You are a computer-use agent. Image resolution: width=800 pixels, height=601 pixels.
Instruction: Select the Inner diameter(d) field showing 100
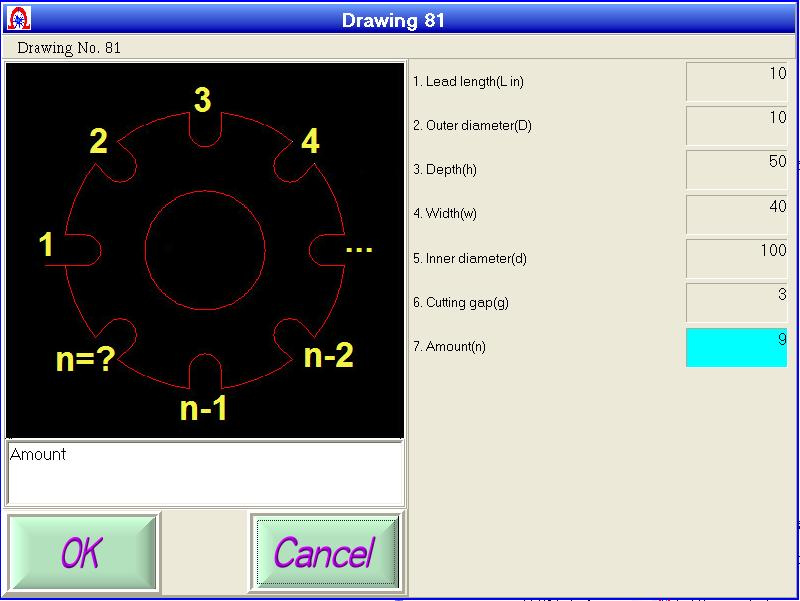pyautogui.click(x=736, y=258)
